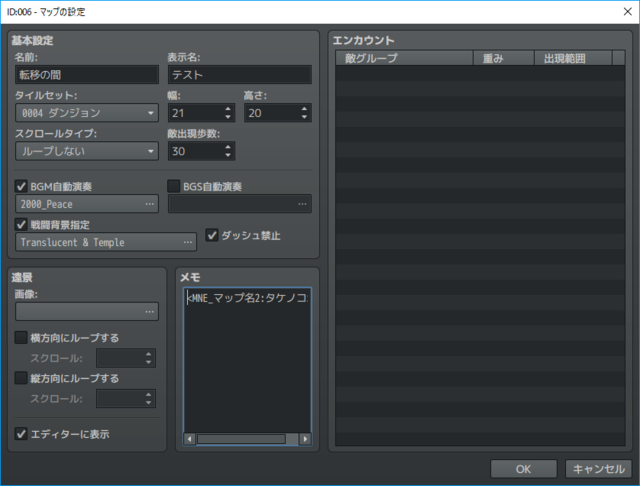The image size is (640, 486).
Task: Open the empty BGS file selector
Action: coord(240,204)
